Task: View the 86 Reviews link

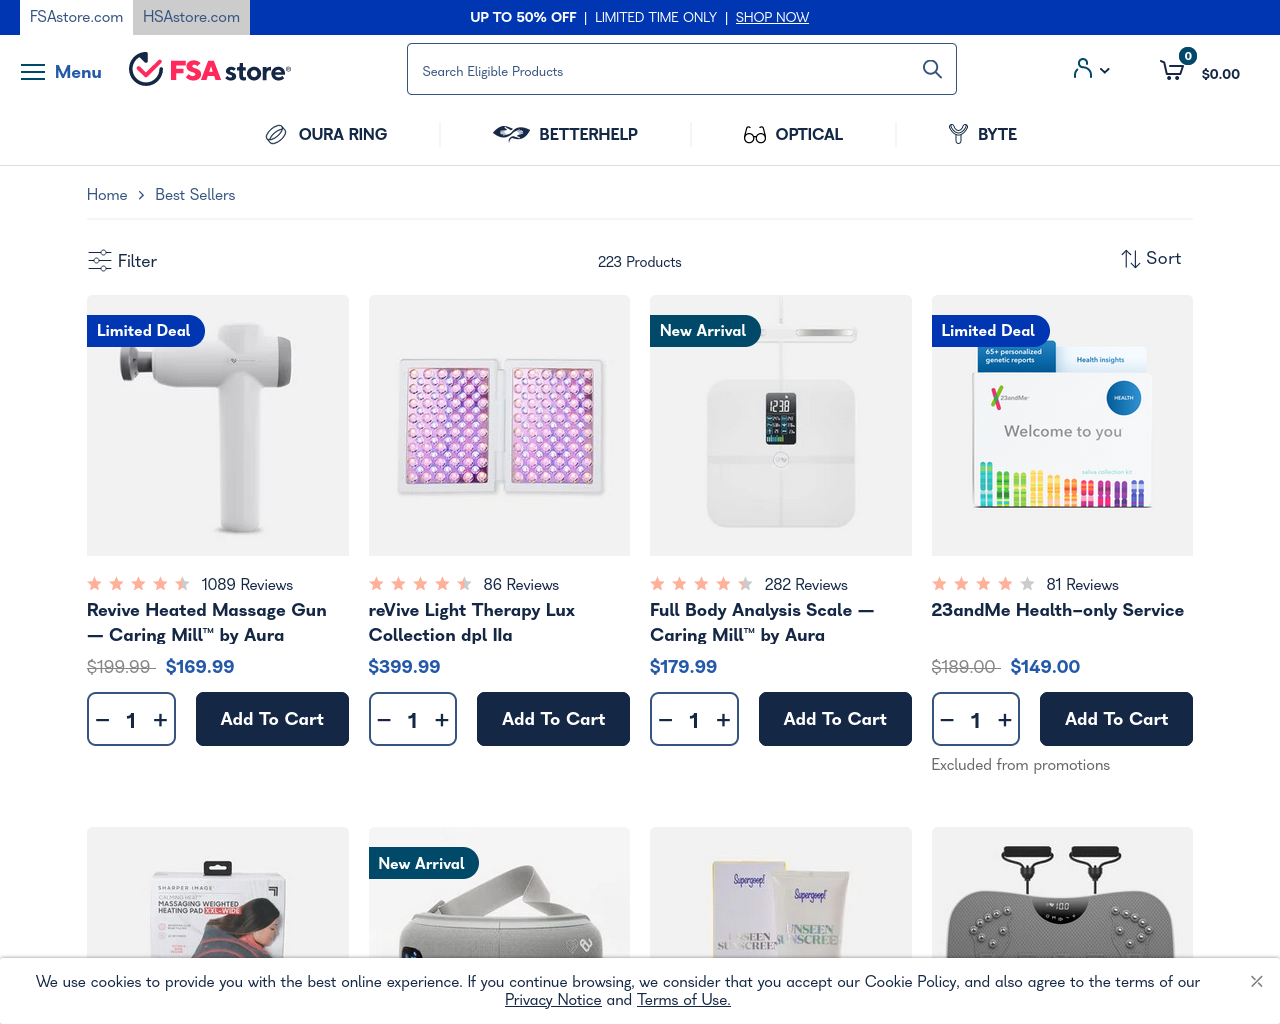Action: point(521,584)
